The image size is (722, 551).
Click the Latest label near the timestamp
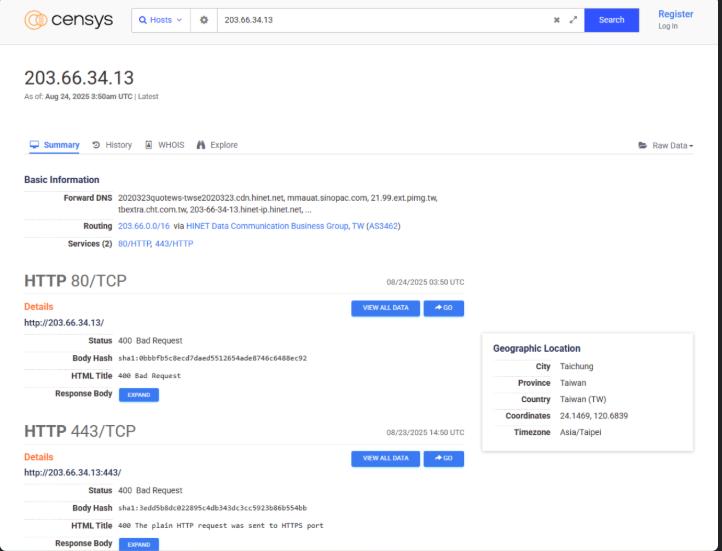coord(148,97)
